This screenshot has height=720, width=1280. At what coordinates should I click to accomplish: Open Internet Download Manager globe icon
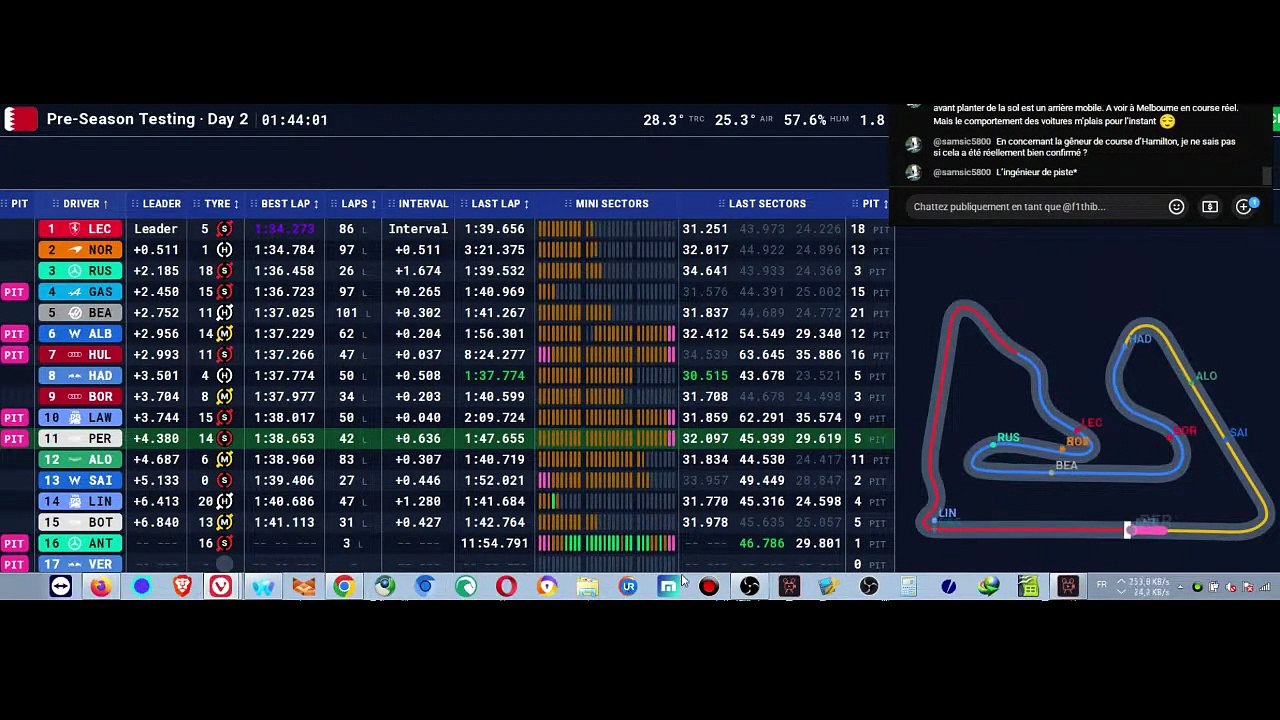point(988,586)
